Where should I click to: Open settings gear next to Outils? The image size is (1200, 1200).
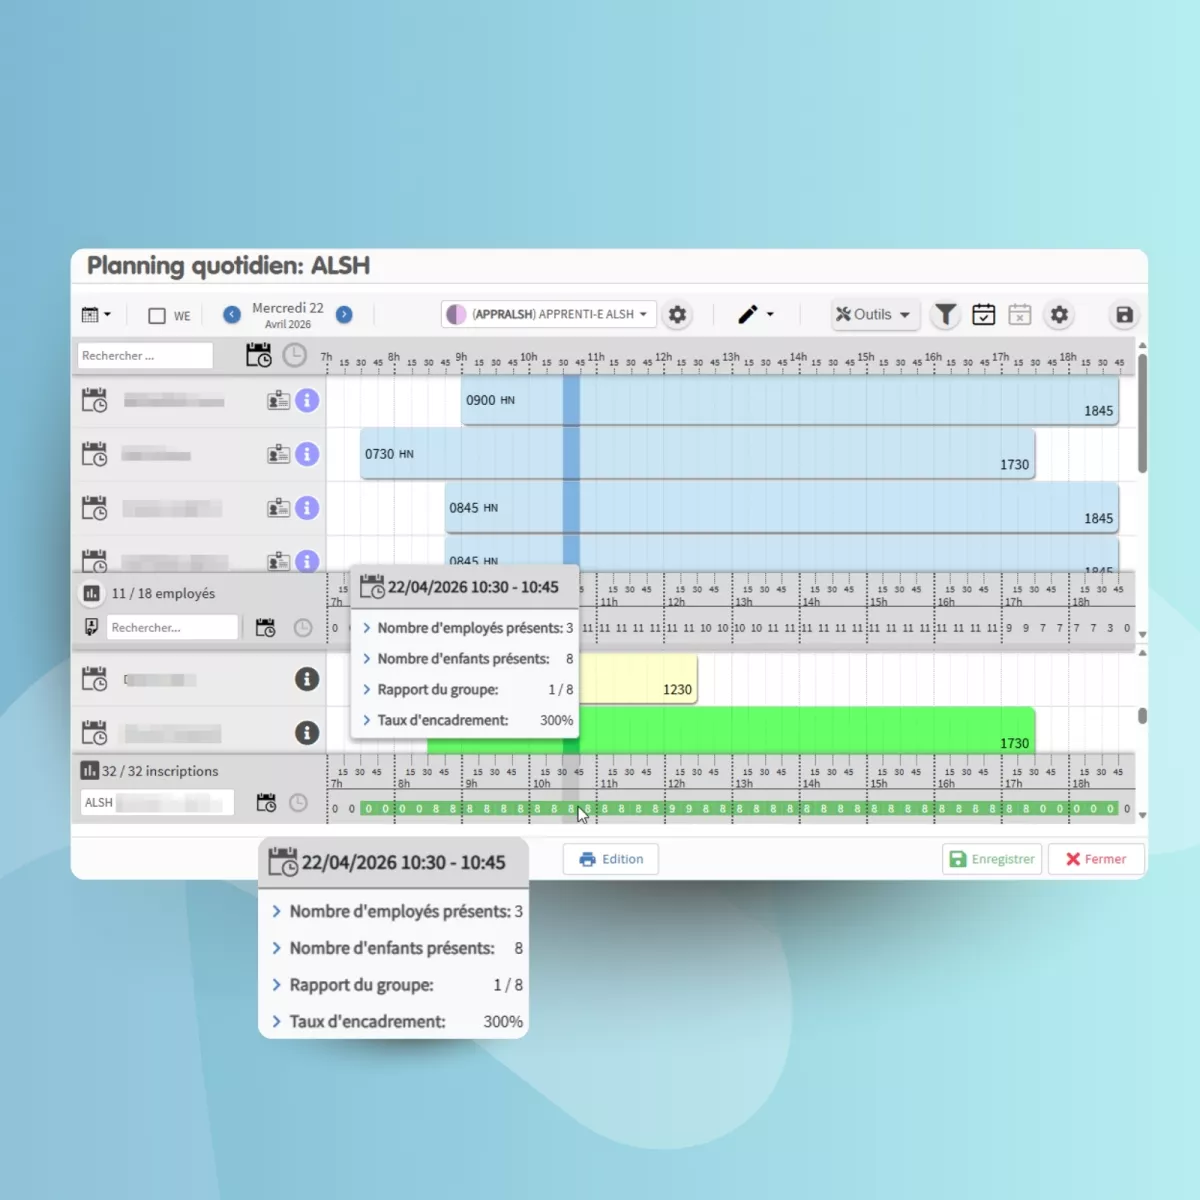coord(1059,315)
